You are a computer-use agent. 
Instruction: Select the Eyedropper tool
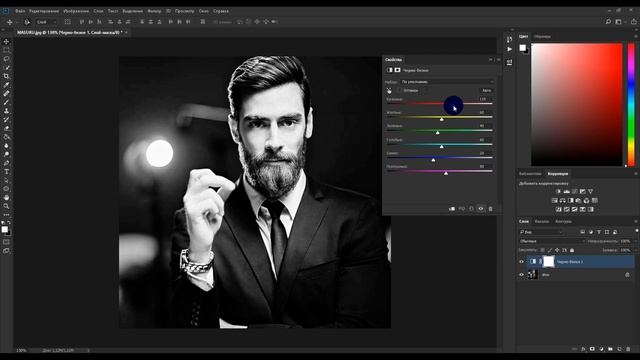tap(6, 85)
